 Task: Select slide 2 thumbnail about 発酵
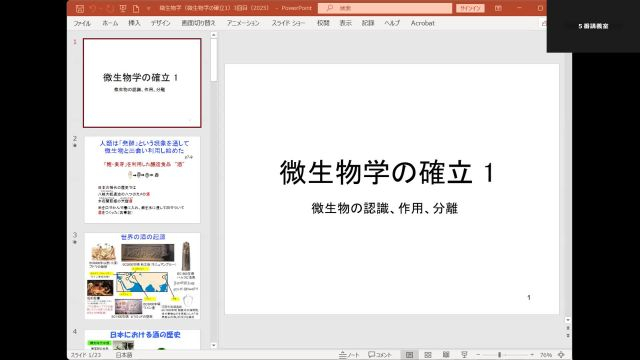pos(142,180)
